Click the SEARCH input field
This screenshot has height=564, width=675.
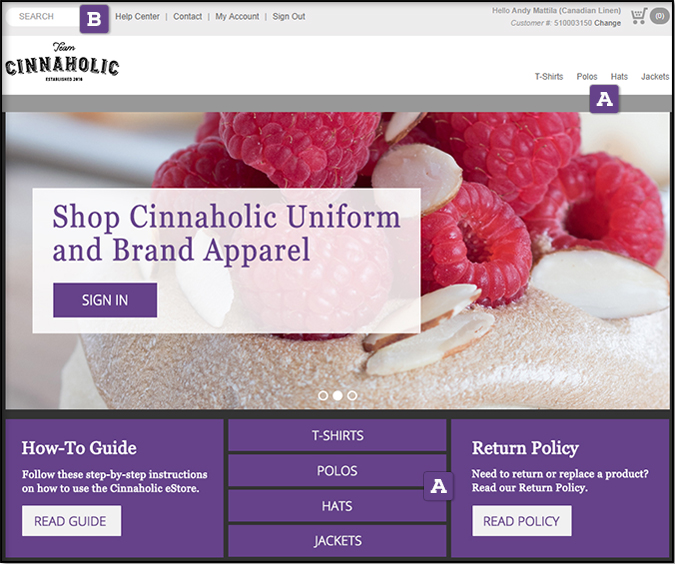43,17
